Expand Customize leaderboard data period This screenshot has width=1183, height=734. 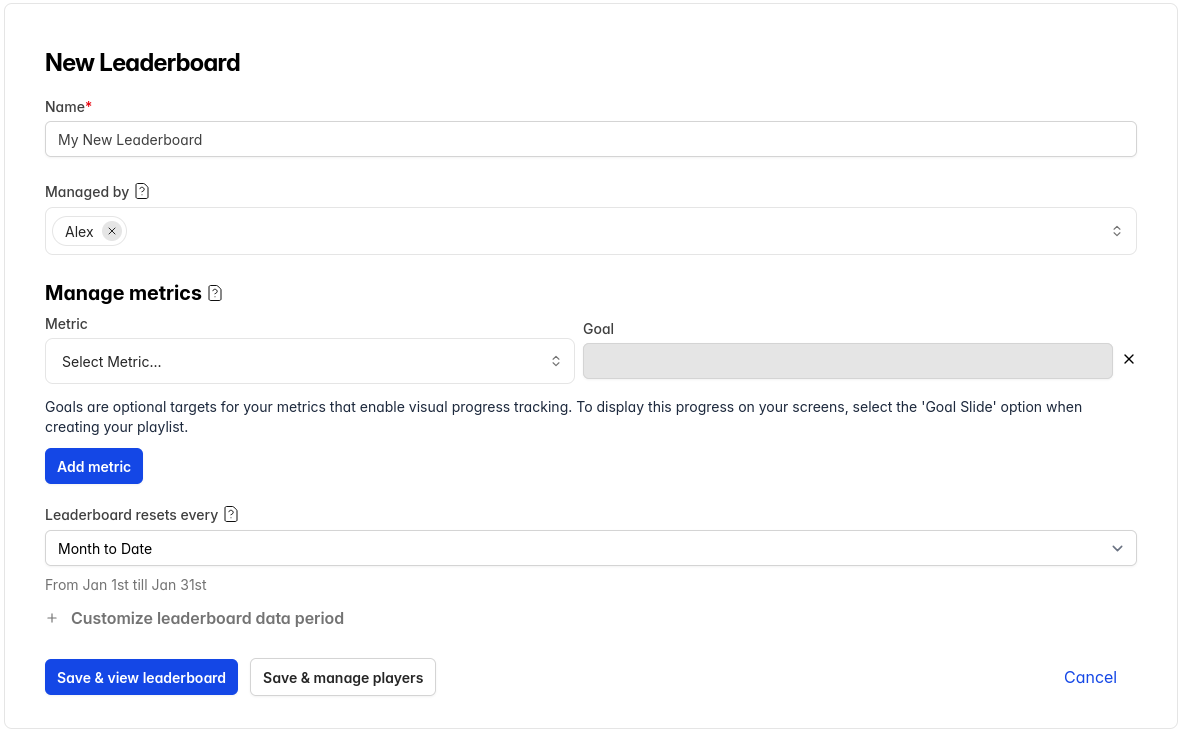tap(207, 618)
